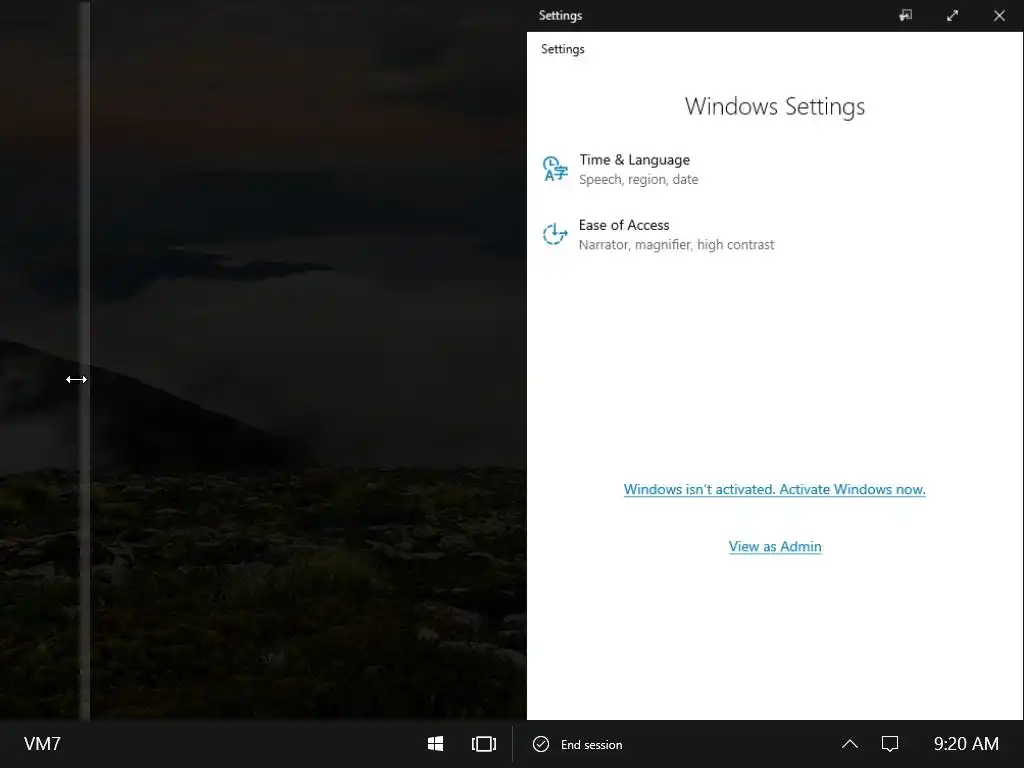Expand the Settings window to full screen

(952, 15)
